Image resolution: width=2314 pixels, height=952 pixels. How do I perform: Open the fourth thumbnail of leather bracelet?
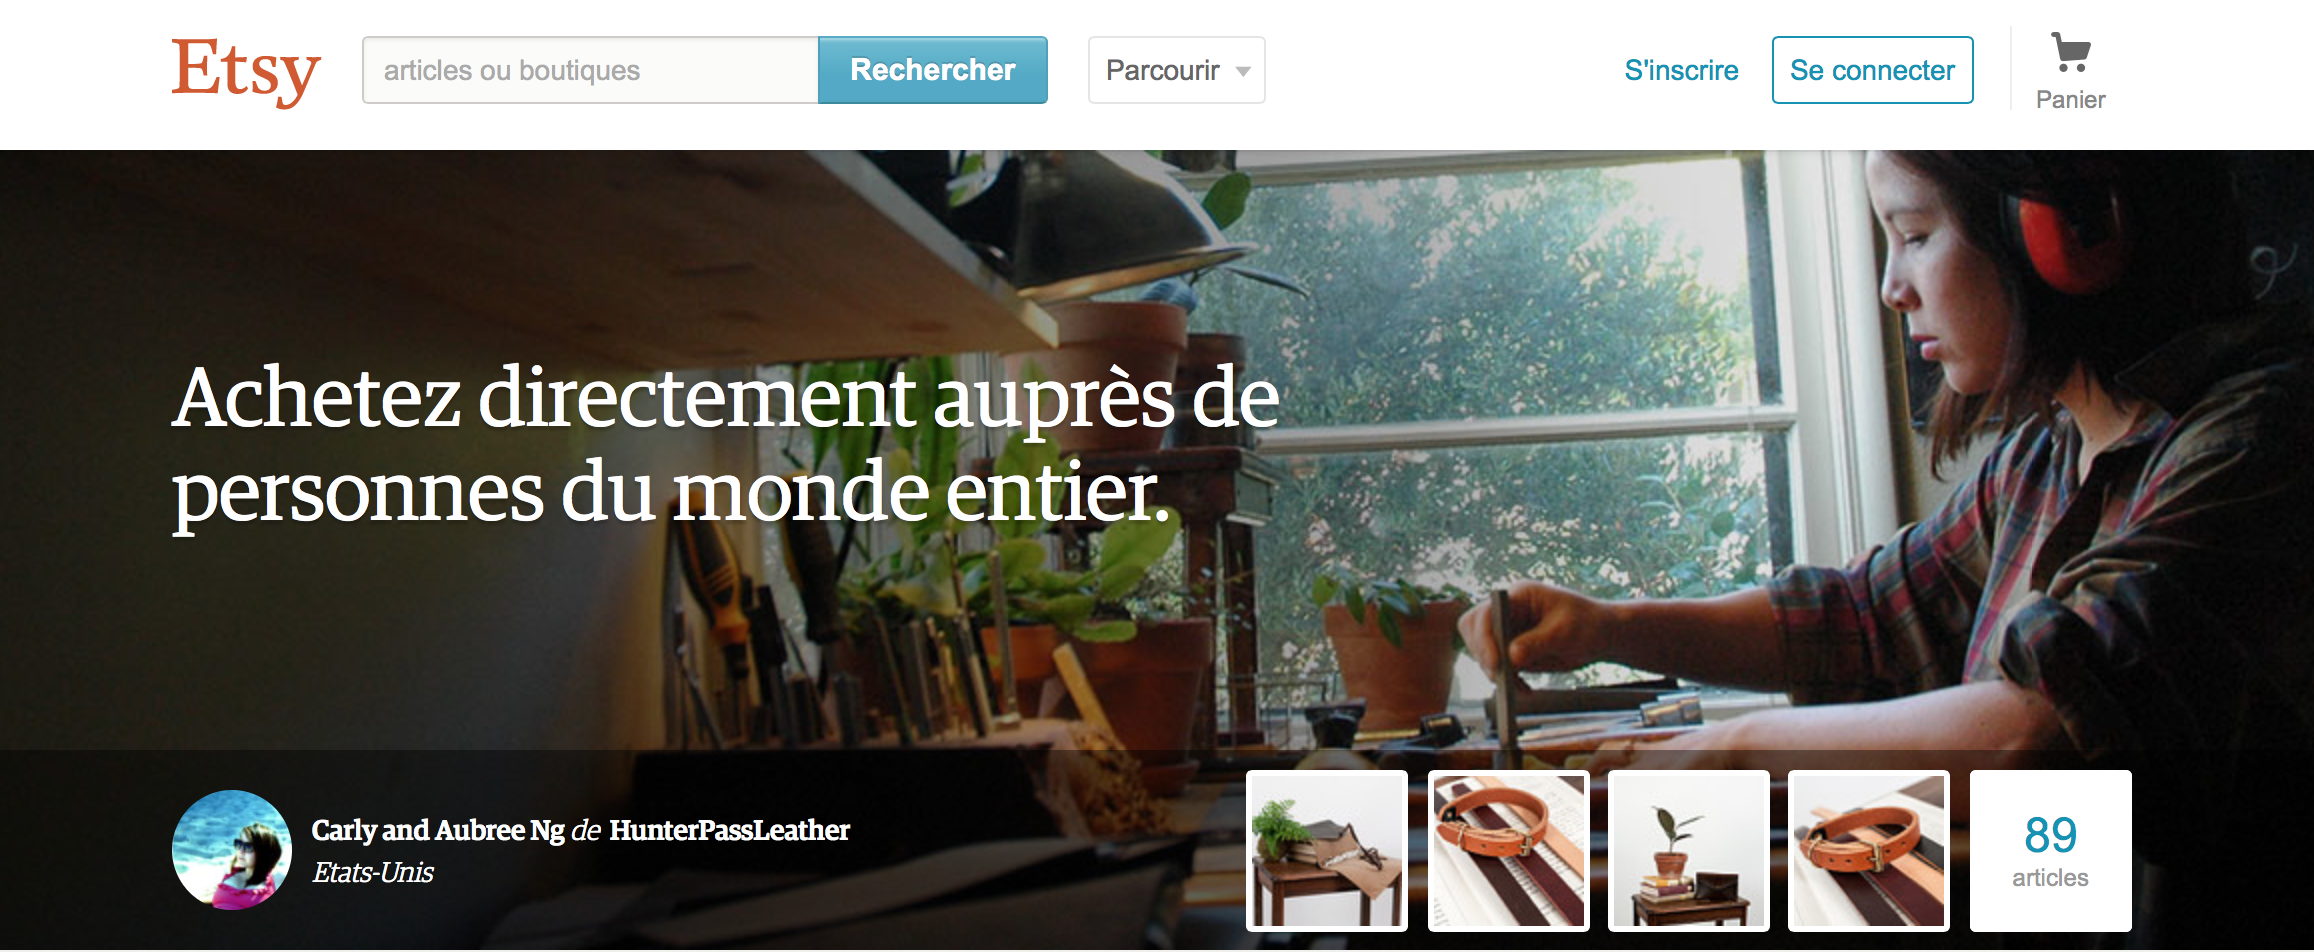(1868, 850)
